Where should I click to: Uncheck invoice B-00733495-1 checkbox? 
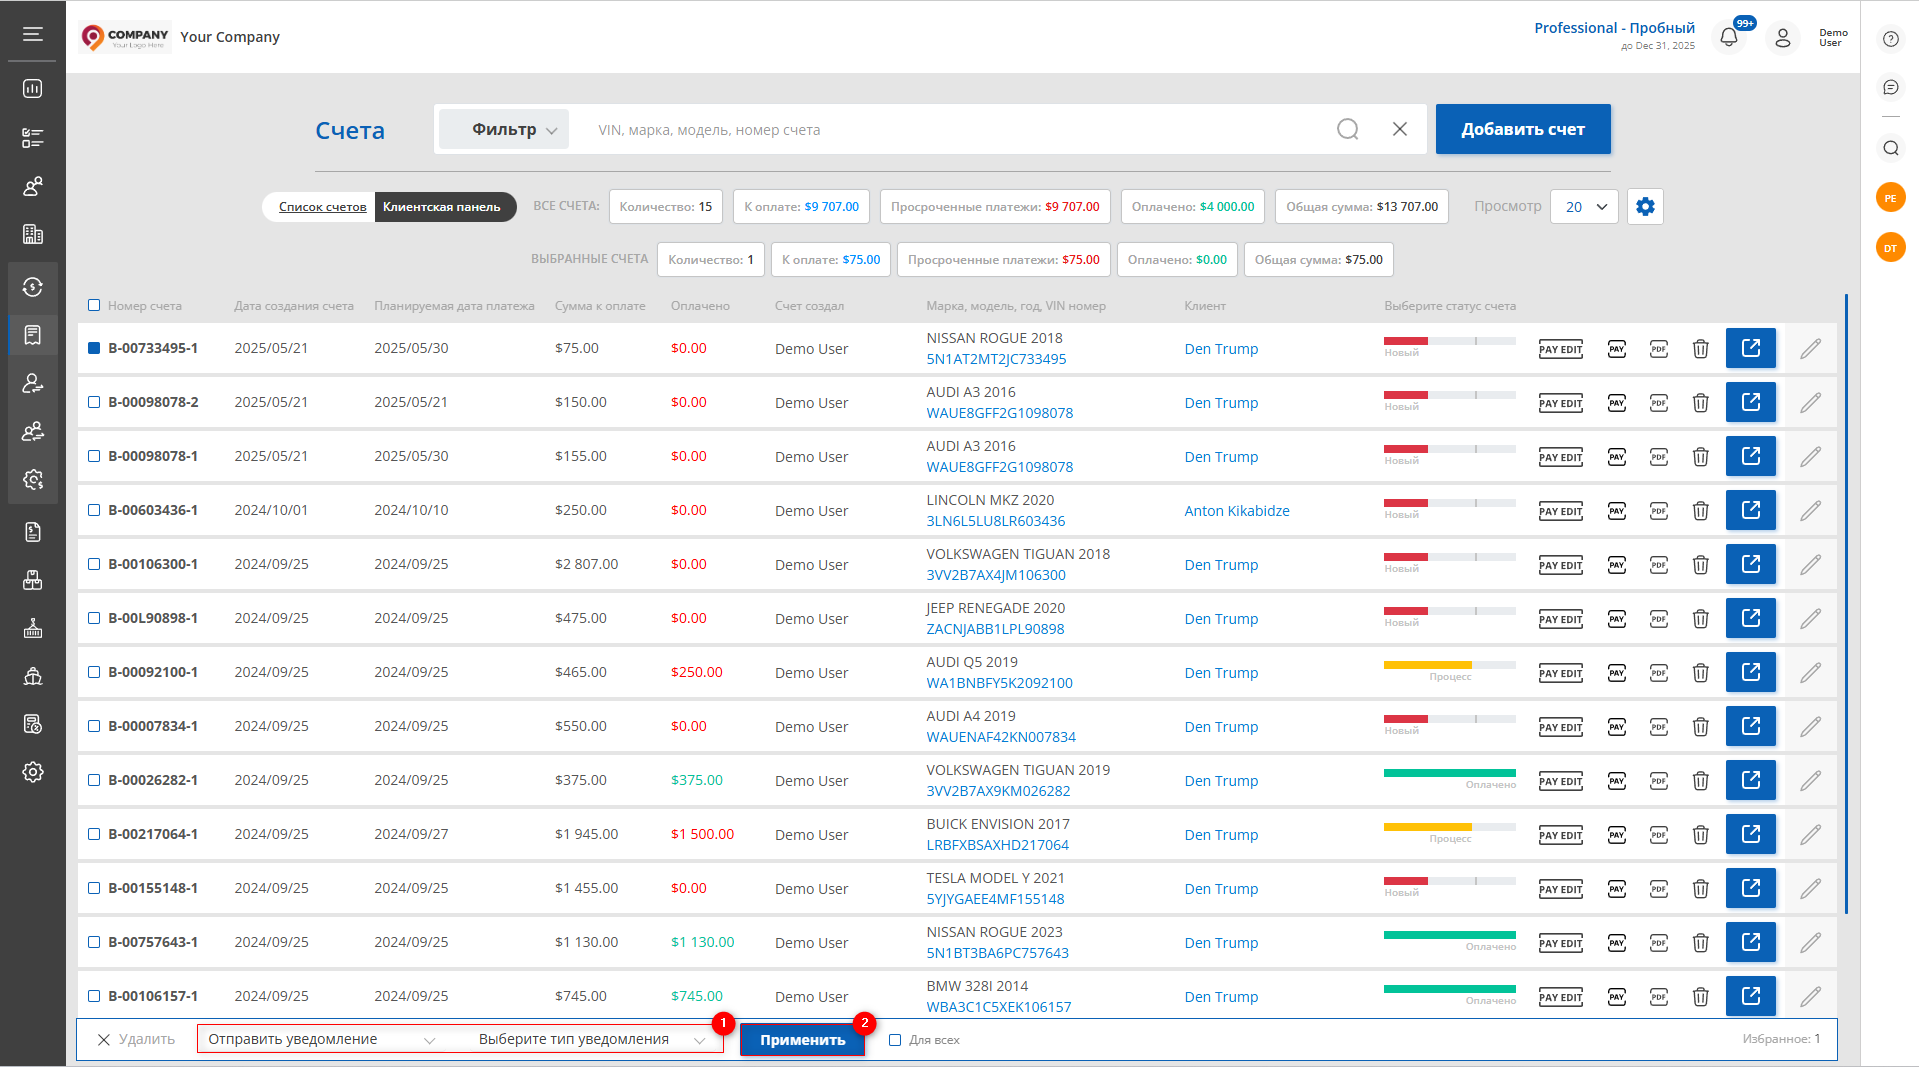pos(94,348)
